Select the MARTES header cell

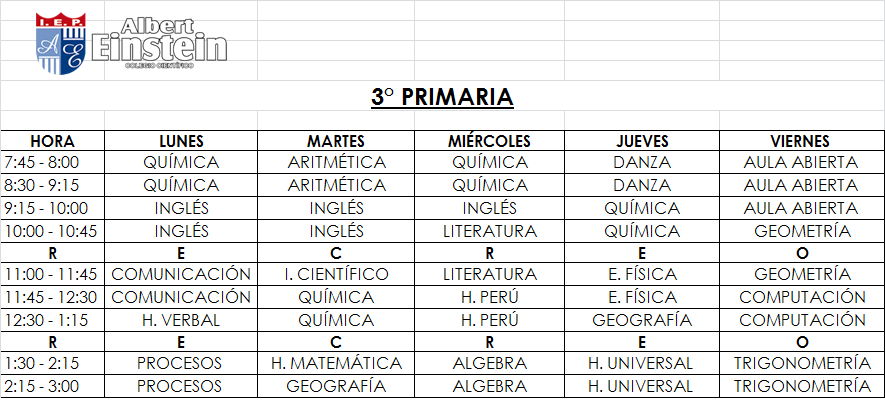tap(336, 141)
